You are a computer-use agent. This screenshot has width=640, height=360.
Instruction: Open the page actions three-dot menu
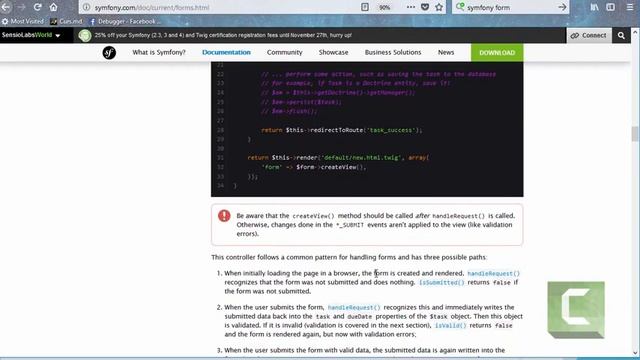(x=411, y=7)
